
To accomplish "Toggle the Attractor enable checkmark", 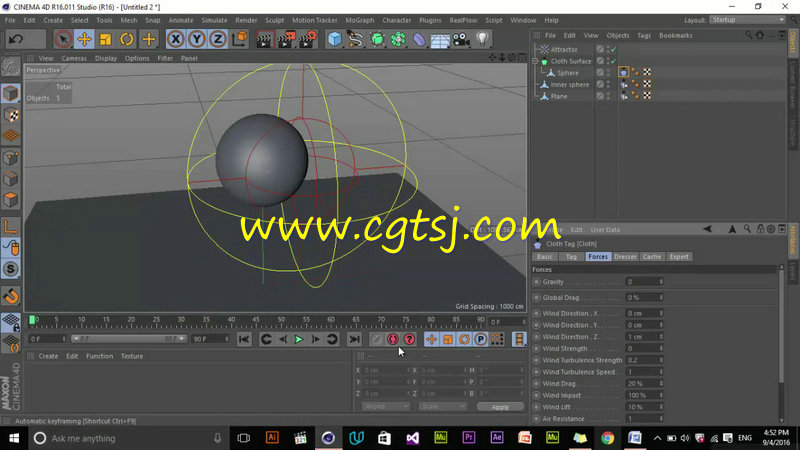I will click(613, 49).
